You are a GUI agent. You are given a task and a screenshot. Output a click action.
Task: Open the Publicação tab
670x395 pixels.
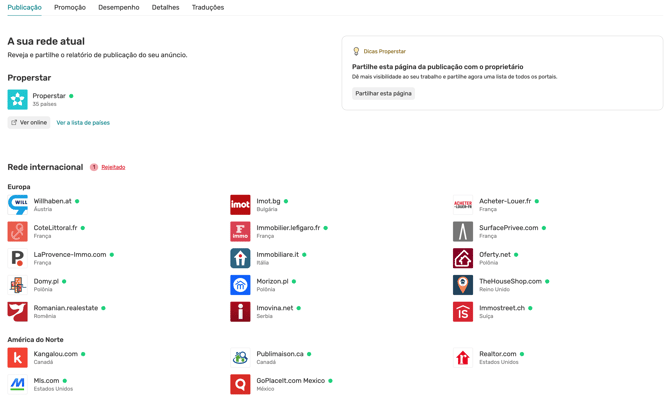24,7
